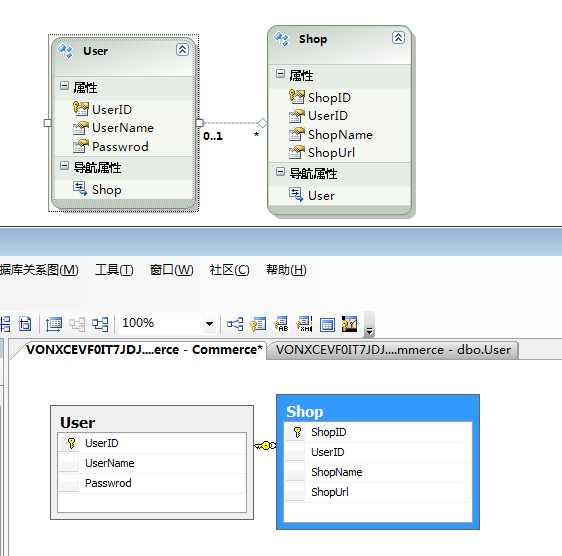Viewport: 562px width, 556px height.
Task: Open the 社区(C) menu
Action: tap(229, 270)
